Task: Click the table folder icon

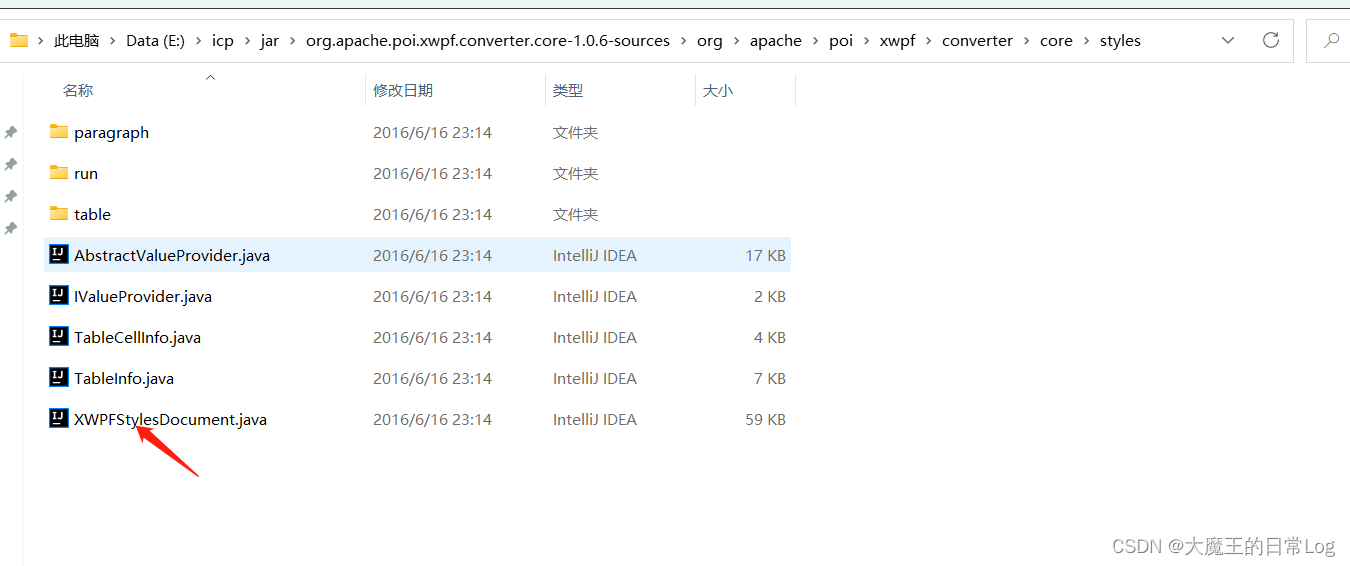Action: pos(58,214)
